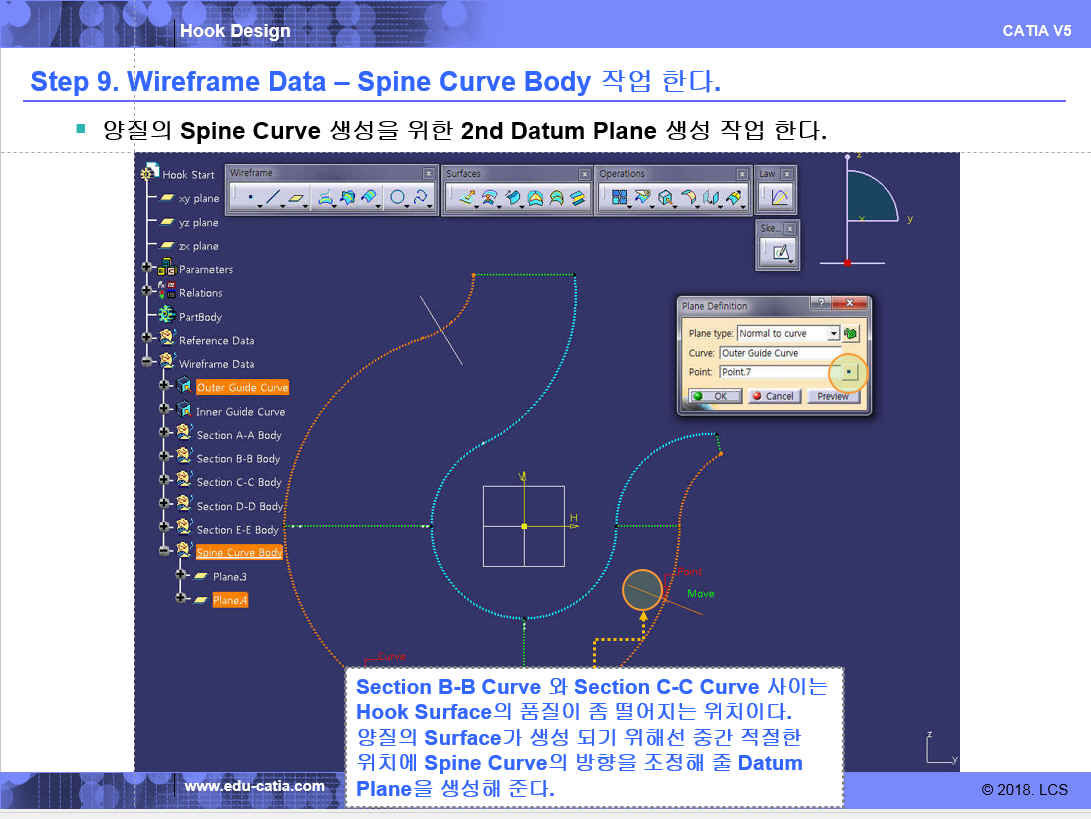Click the Extrude icon in Surfaces toolbar
This screenshot has width=1091, height=819.
(x=466, y=198)
